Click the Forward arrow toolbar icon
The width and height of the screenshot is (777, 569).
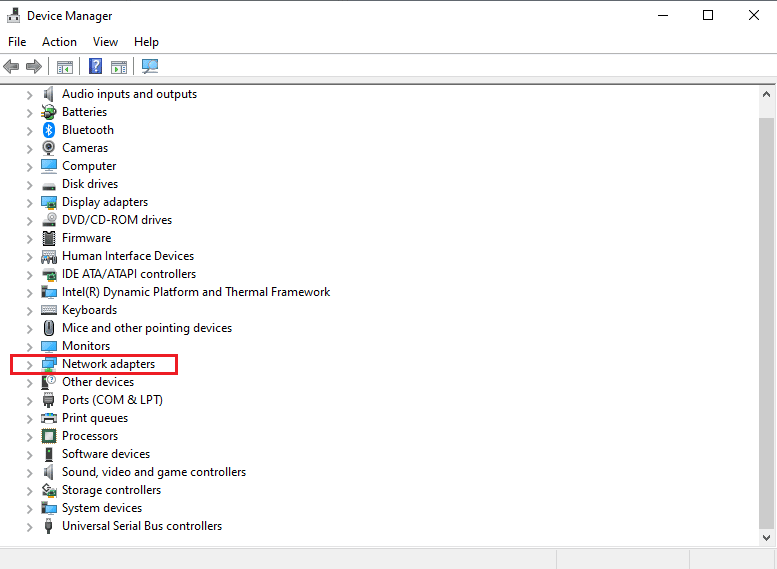coord(34,66)
